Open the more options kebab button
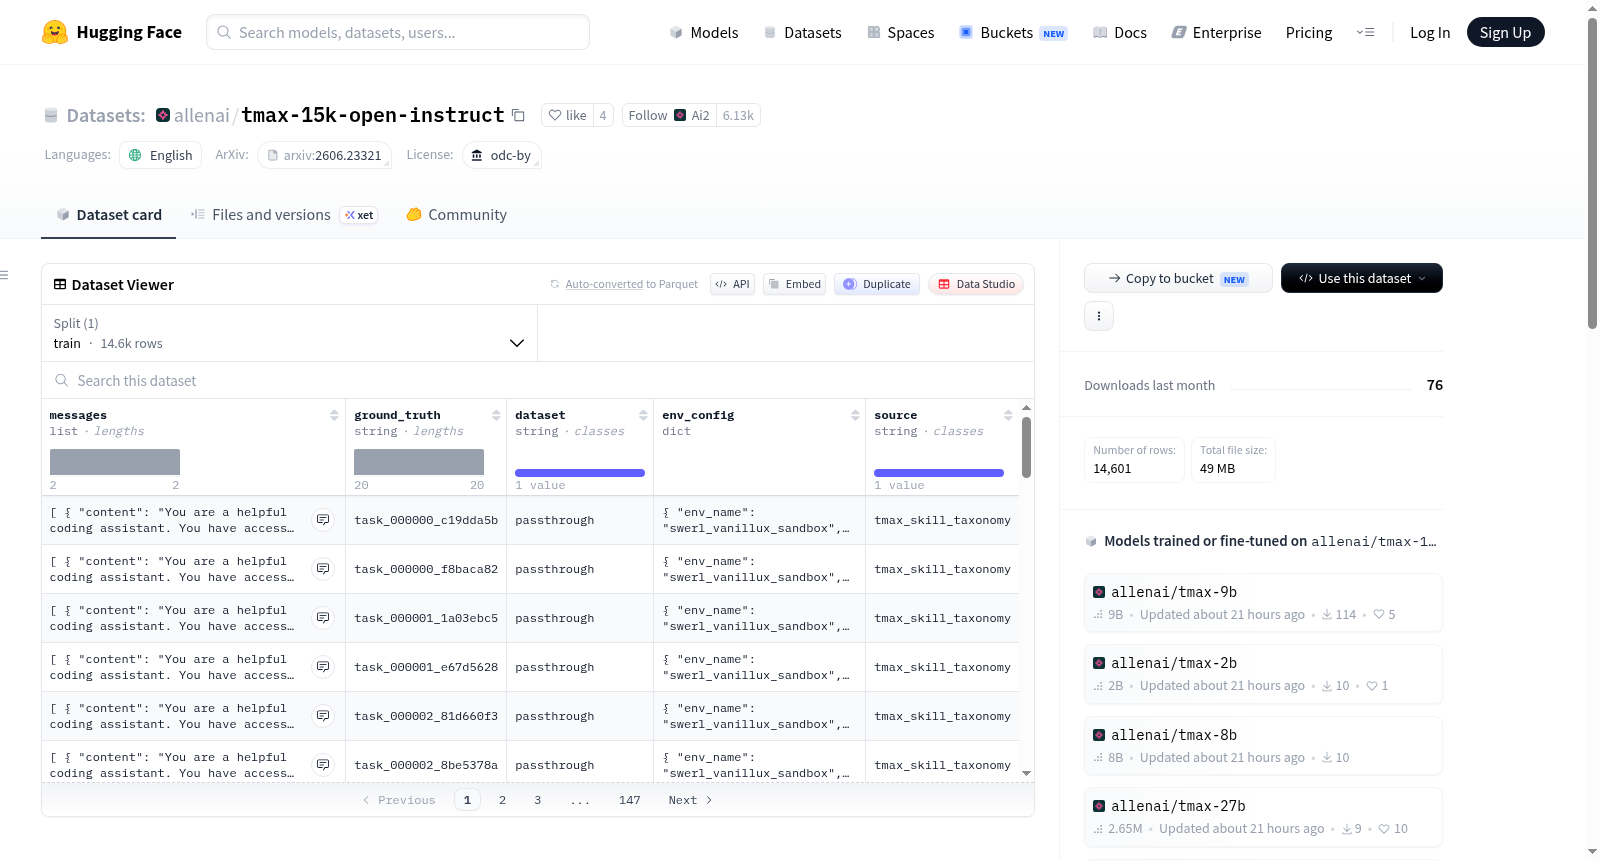 (1099, 316)
